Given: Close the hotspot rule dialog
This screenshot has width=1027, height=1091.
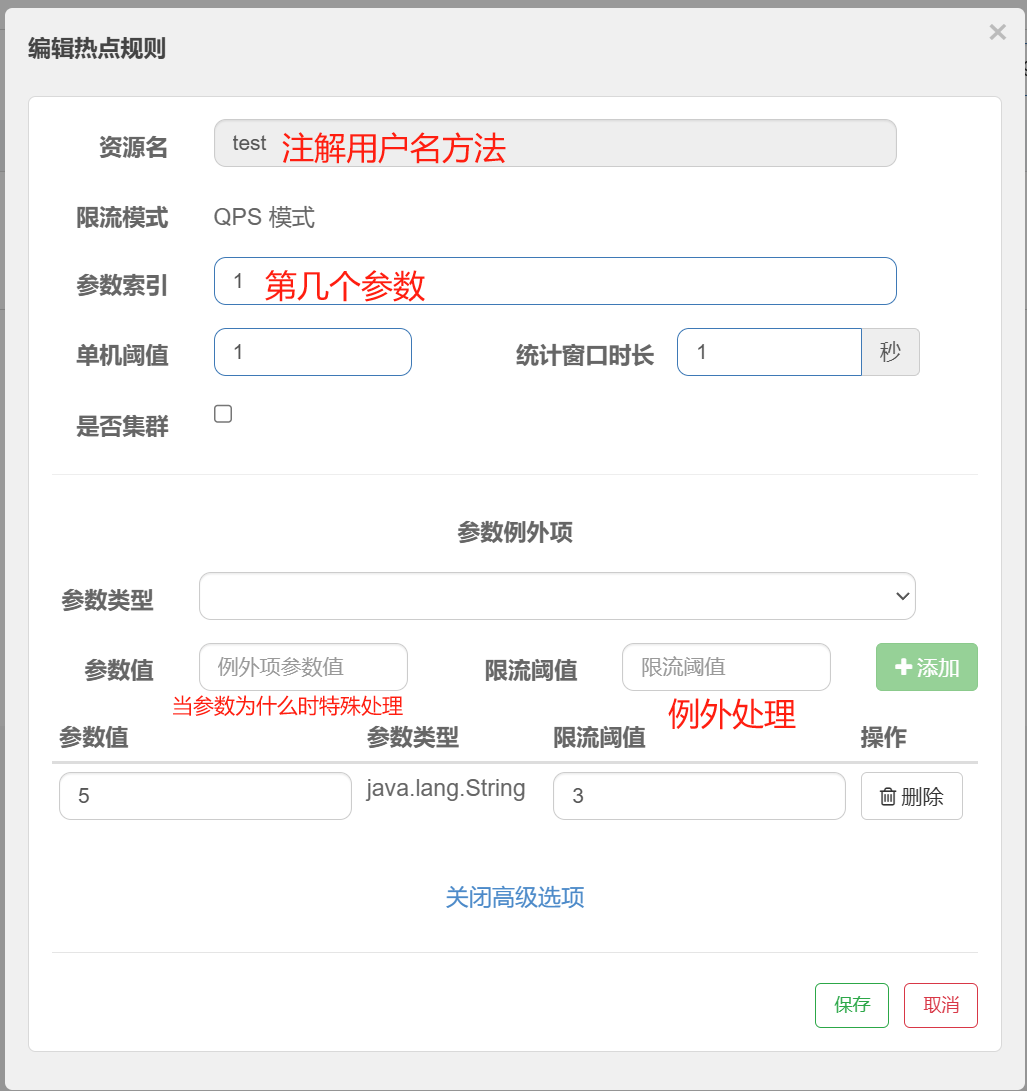Looking at the screenshot, I should 997,33.
